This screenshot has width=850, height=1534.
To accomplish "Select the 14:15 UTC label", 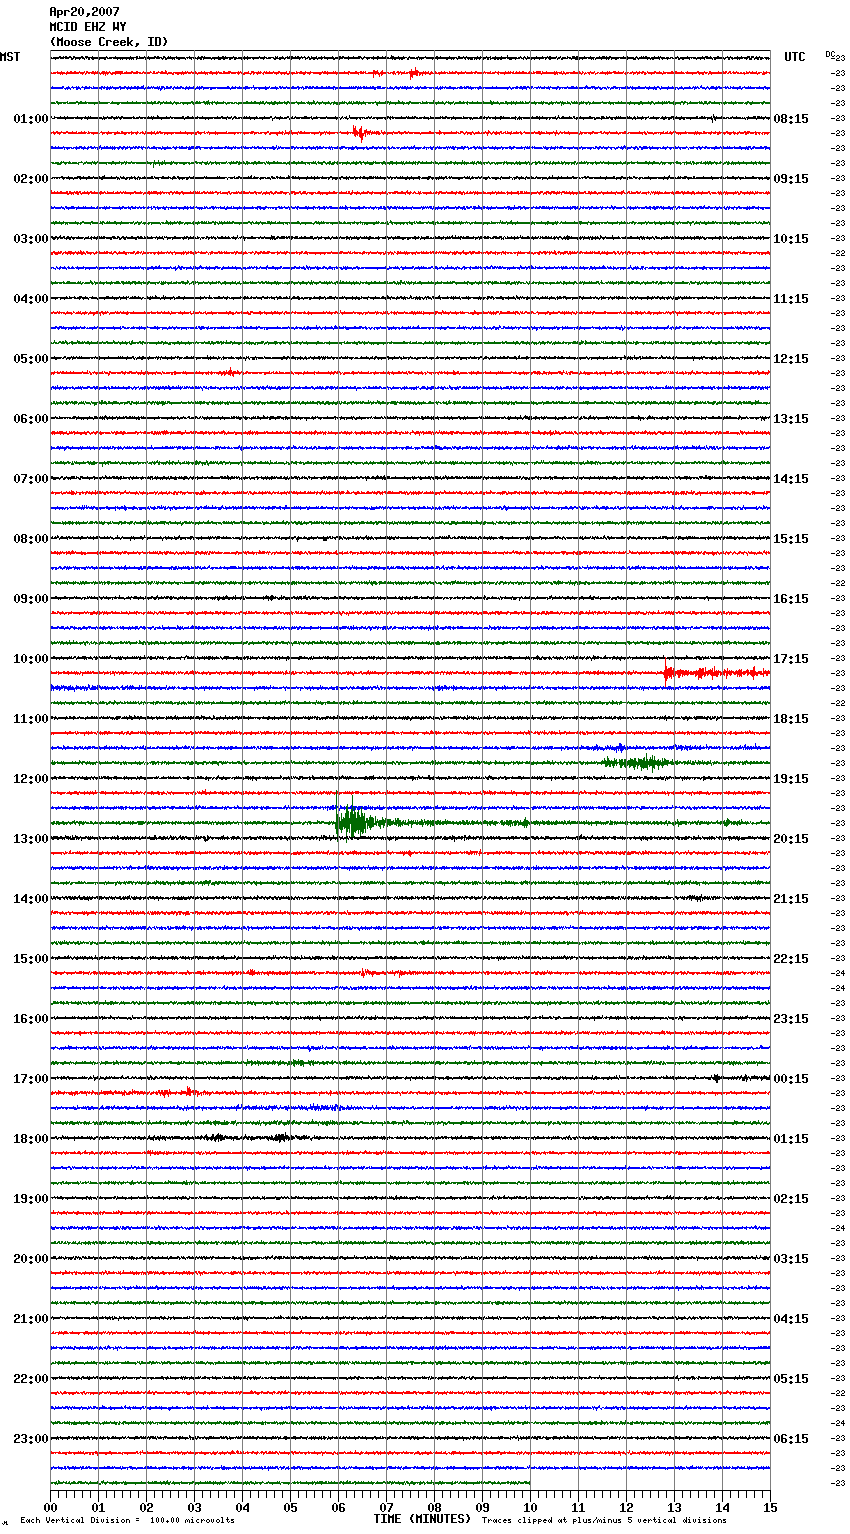I will point(791,479).
